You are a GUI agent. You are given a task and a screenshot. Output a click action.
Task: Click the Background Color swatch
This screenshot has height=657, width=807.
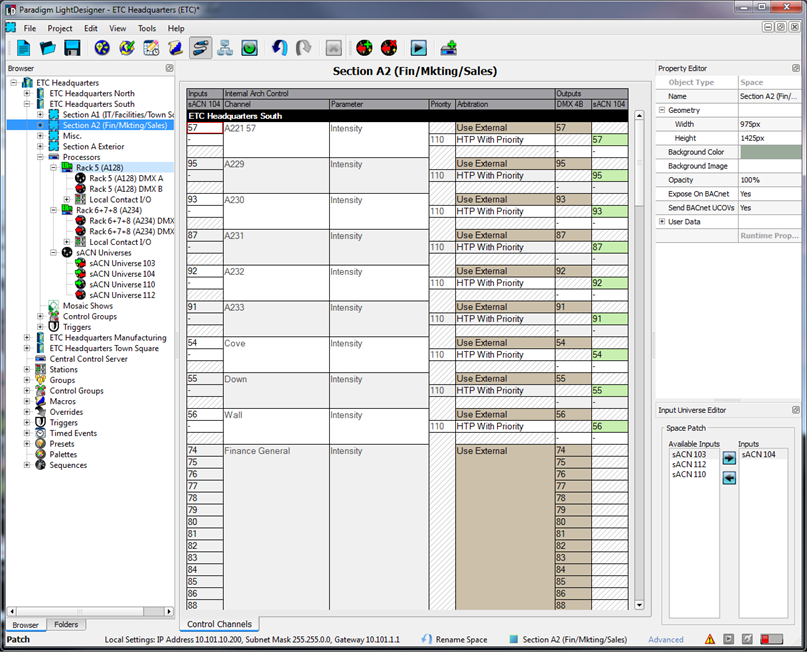(770, 152)
